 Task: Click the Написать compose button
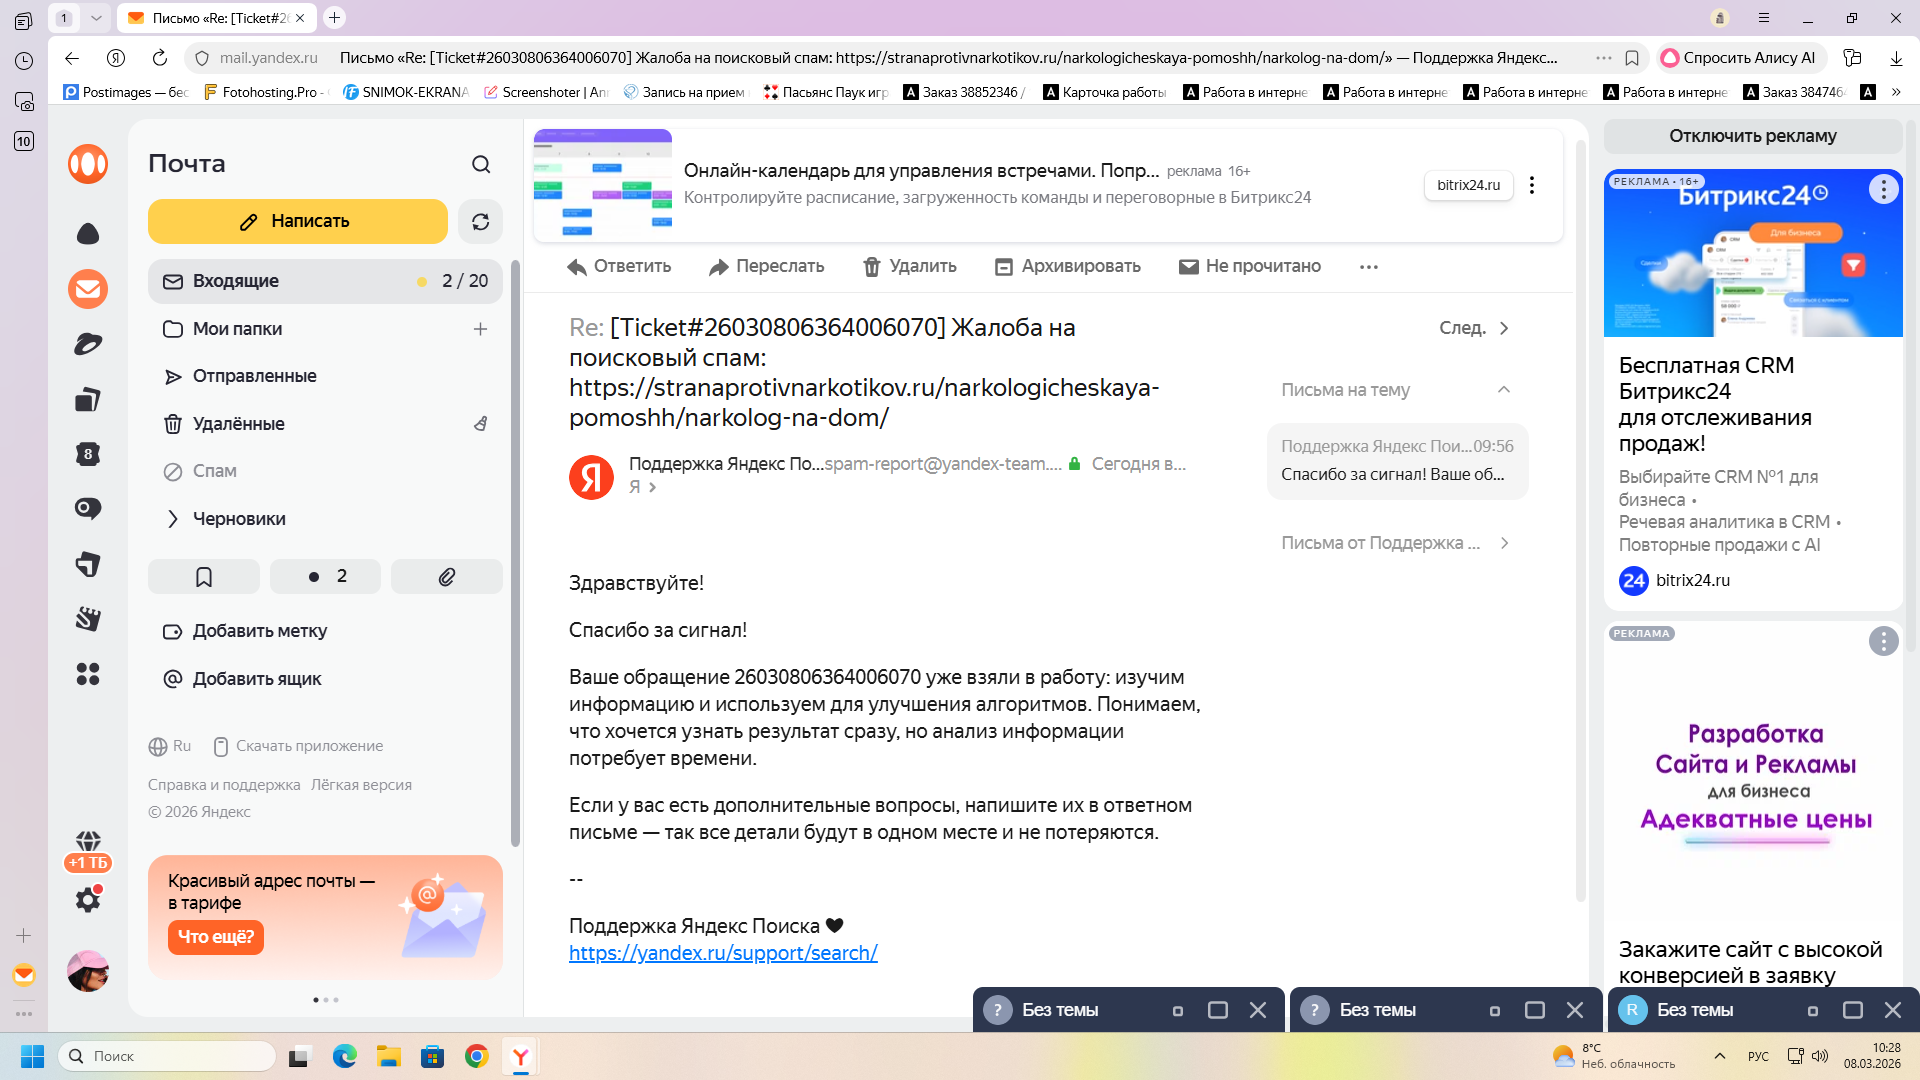tap(297, 222)
